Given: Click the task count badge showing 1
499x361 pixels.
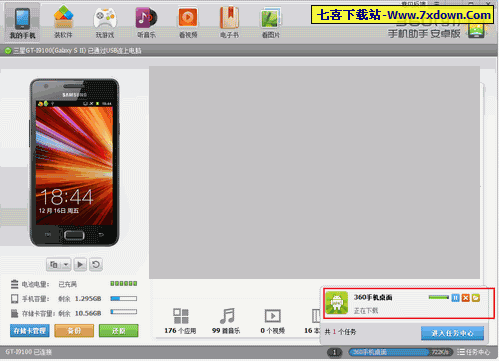Looking at the screenshot, I should pos(335,352).
